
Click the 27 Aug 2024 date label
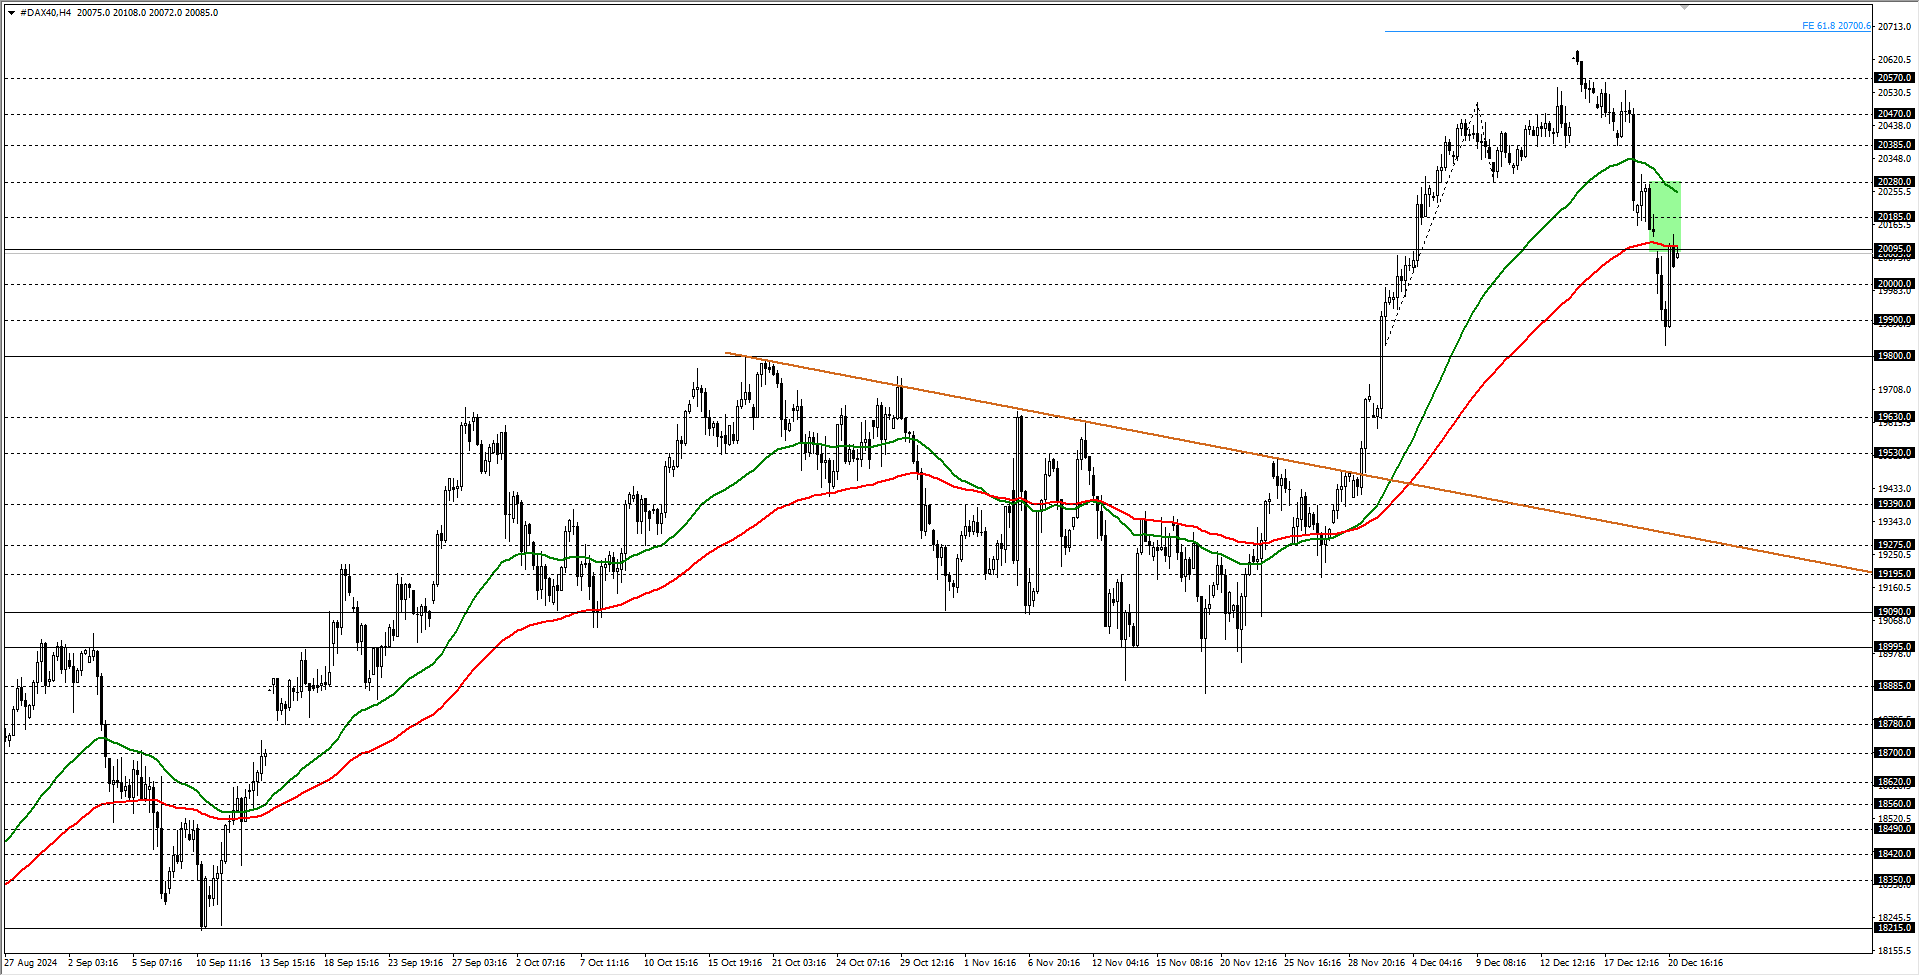[31, 963]
